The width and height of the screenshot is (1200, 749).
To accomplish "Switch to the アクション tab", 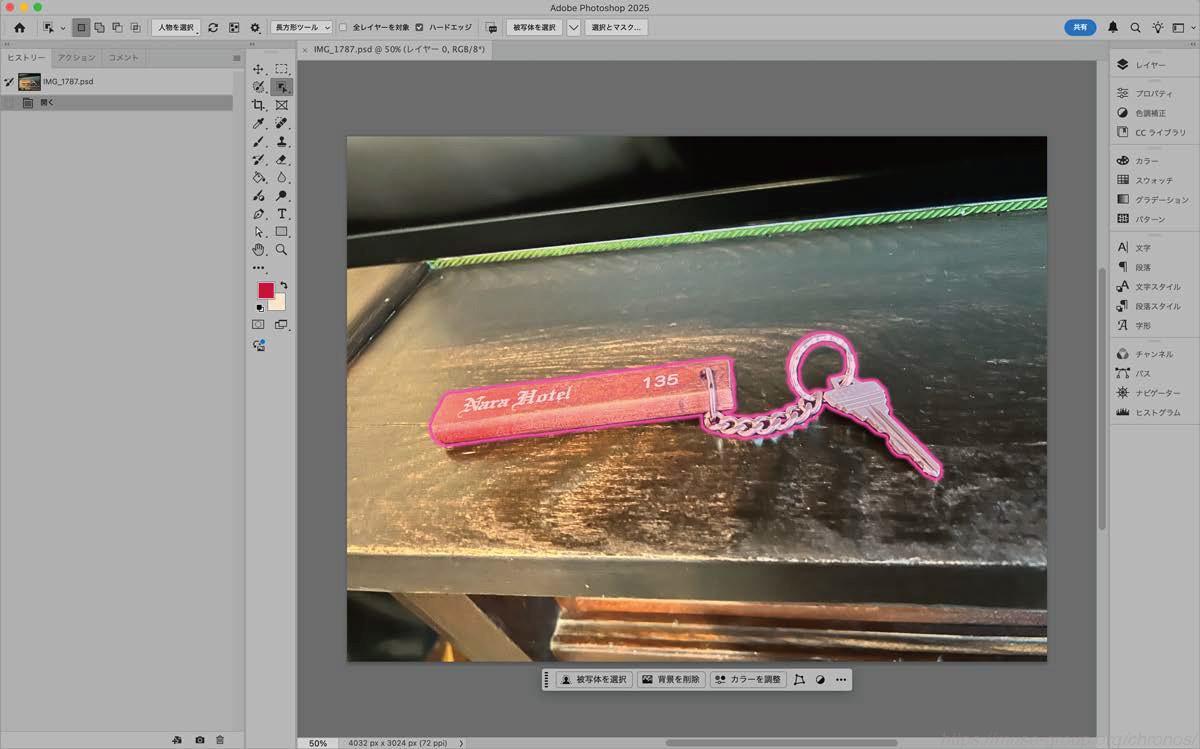I will [x=77, y=58].
